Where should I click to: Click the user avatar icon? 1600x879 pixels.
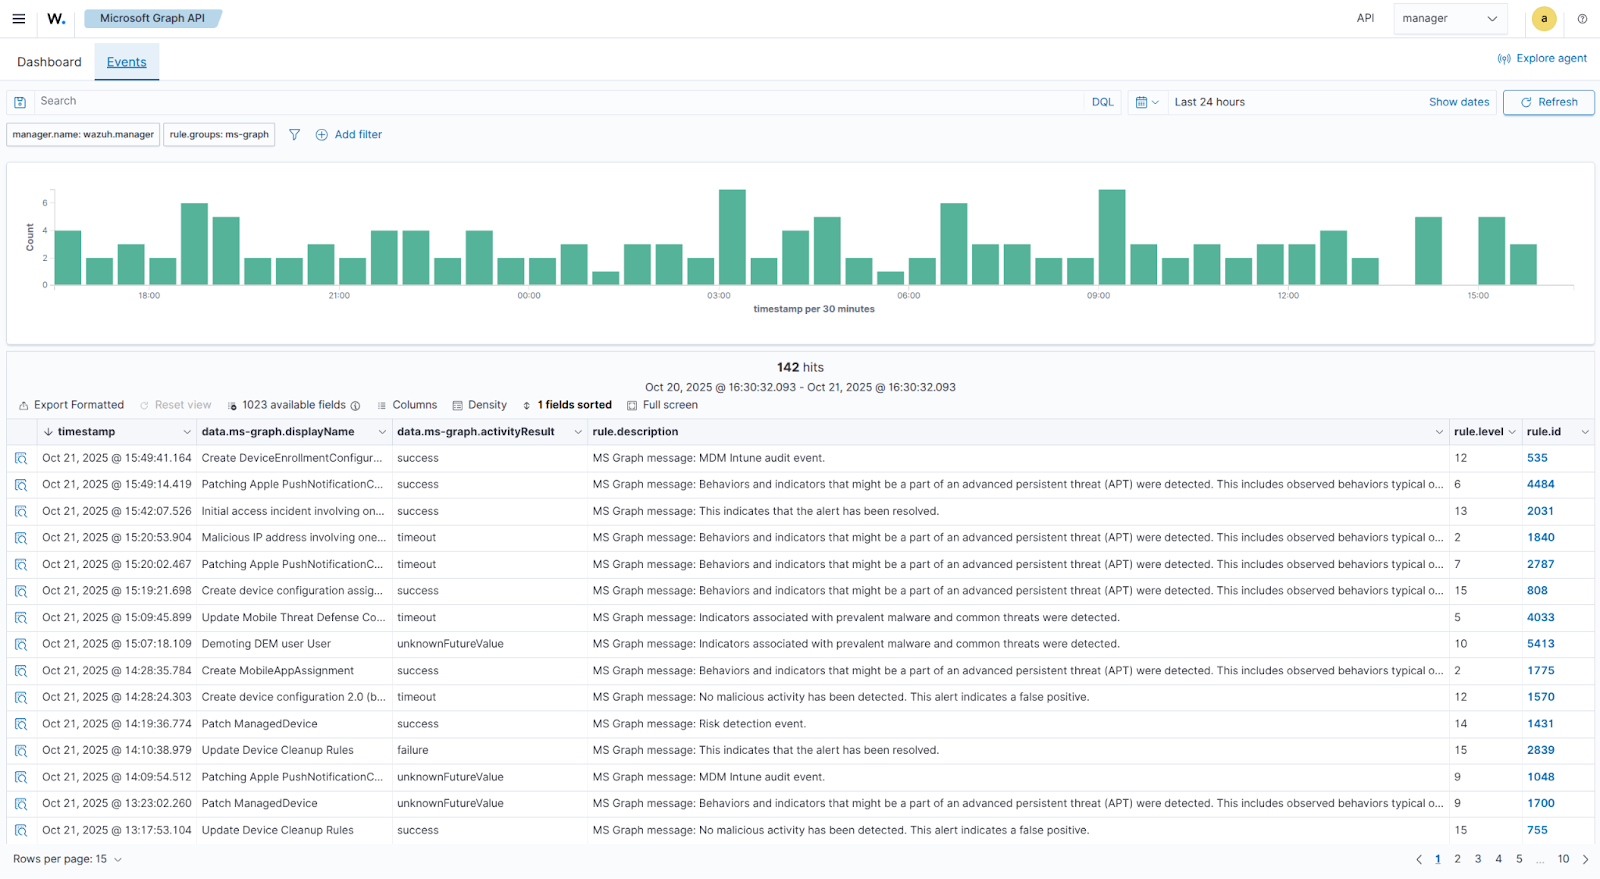(x=1544, y=19)
